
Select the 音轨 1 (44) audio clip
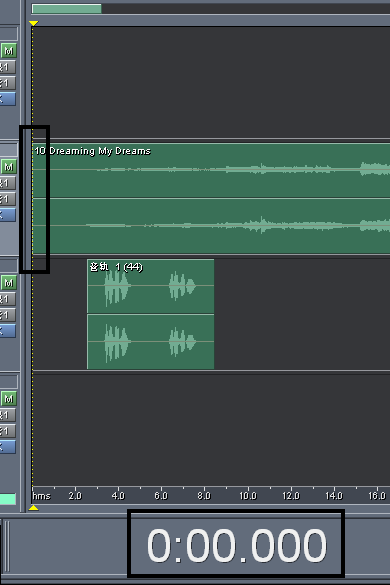point(150,314)
